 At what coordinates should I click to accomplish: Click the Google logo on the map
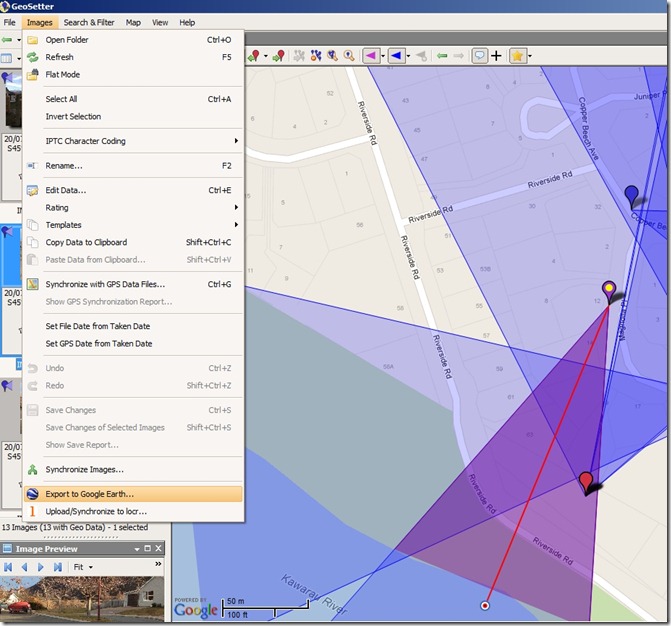click(196, 609)
